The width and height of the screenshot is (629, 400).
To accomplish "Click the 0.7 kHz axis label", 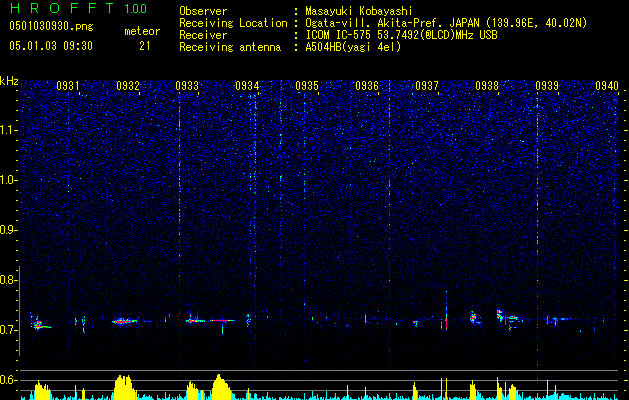I will point(9,330).
